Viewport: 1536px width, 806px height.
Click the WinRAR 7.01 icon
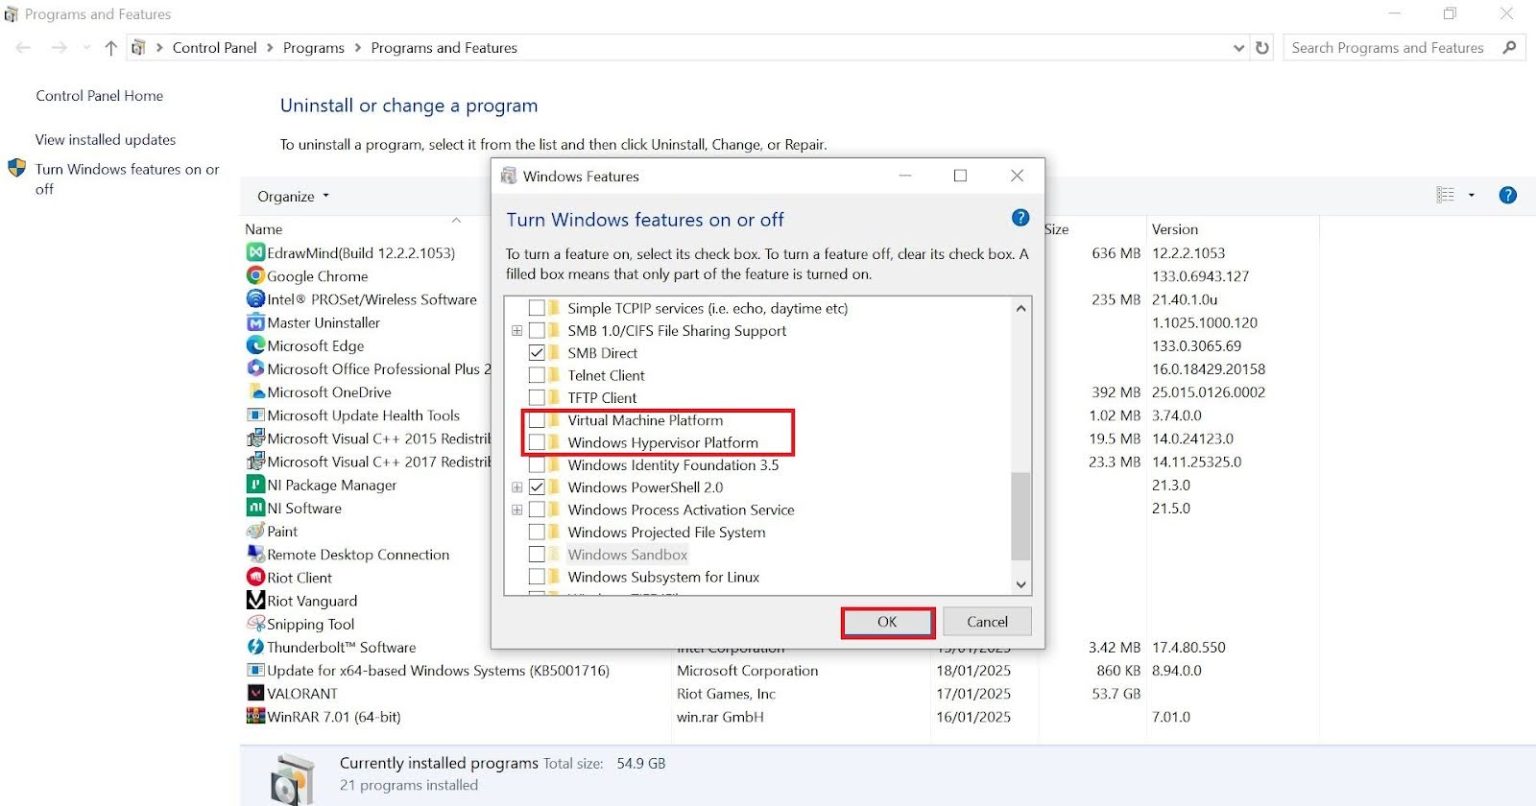tap(255, 716)
